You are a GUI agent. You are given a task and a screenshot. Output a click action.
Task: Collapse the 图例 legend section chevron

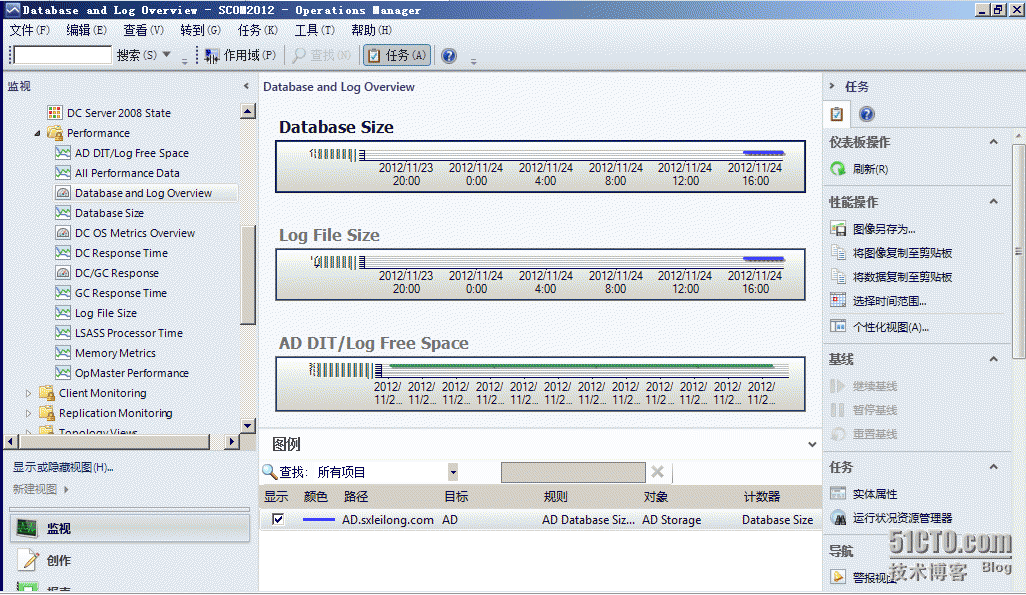pos(812,444)
